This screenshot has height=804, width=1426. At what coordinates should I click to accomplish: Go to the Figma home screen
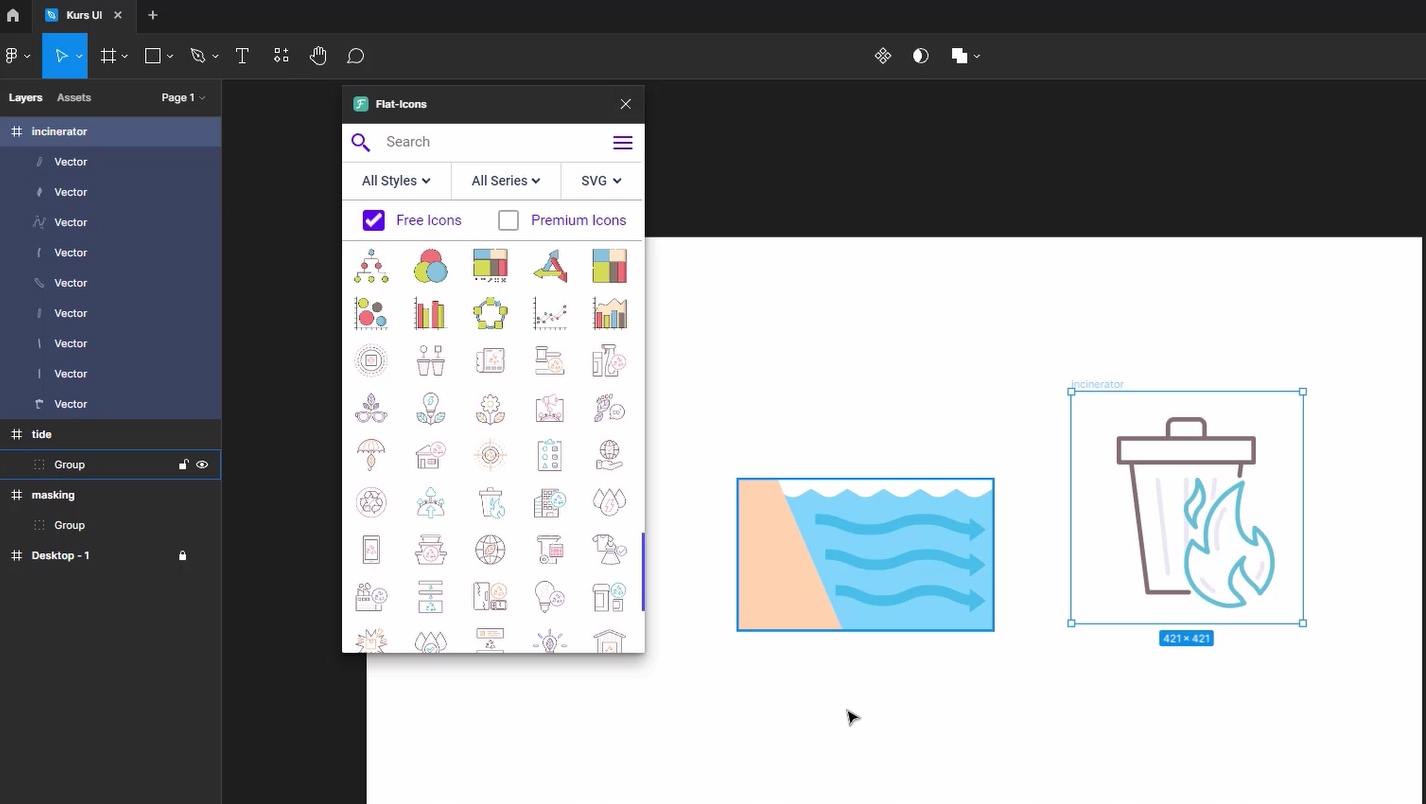click(x=13, y=15)
